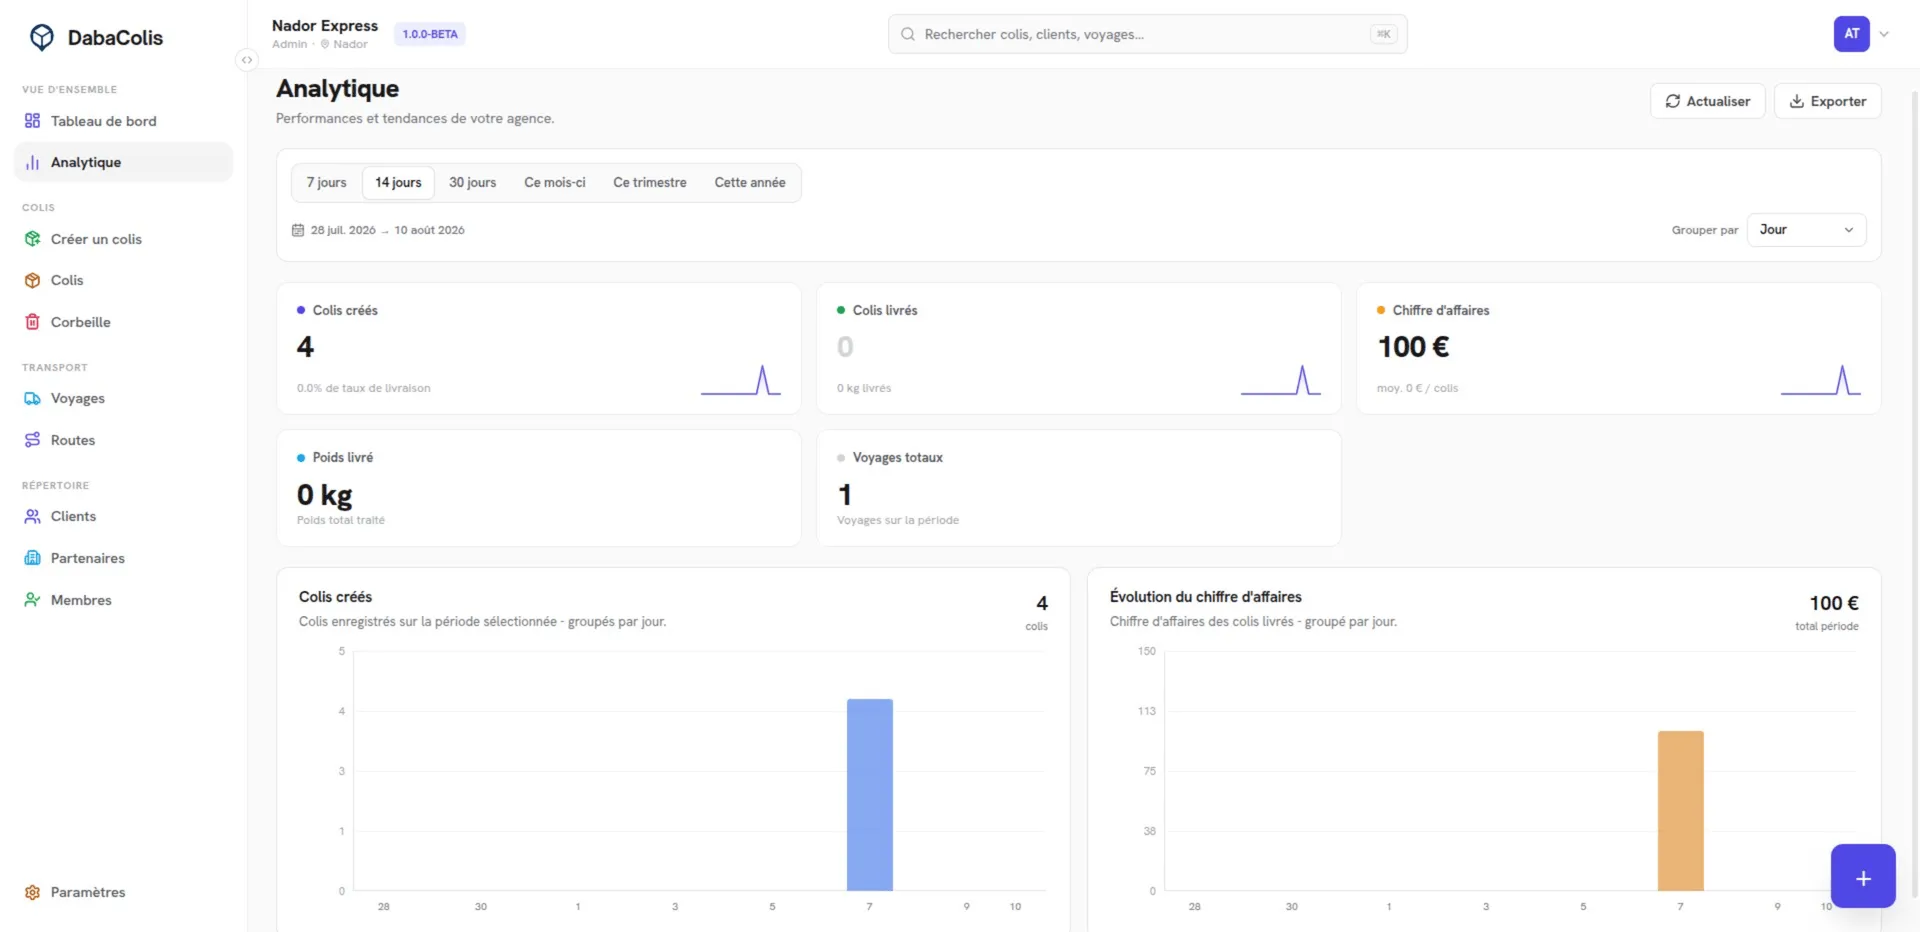Click the Voyages totaux card title
Image resolution: width=1920 pixels, height=932 pixels.
pos(897,458)
